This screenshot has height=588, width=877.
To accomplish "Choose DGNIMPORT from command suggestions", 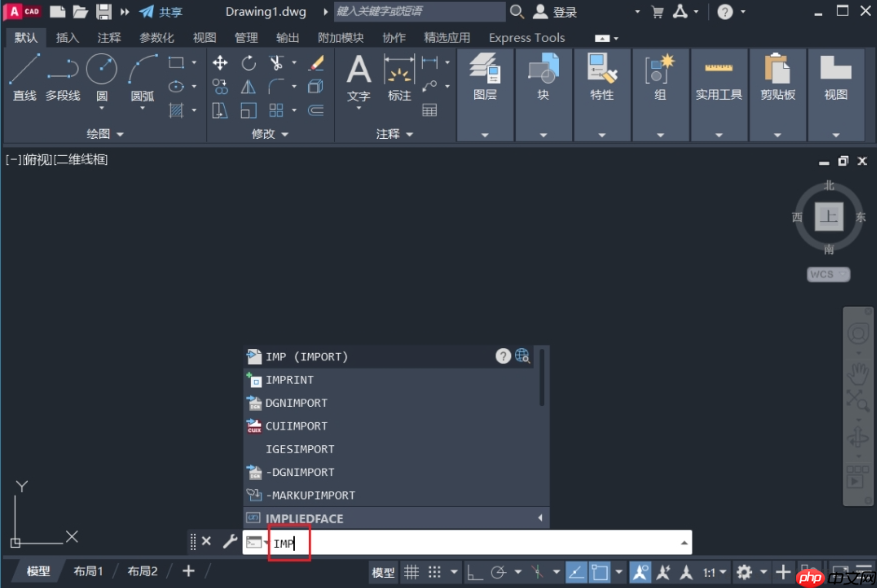I will point(389,403).
